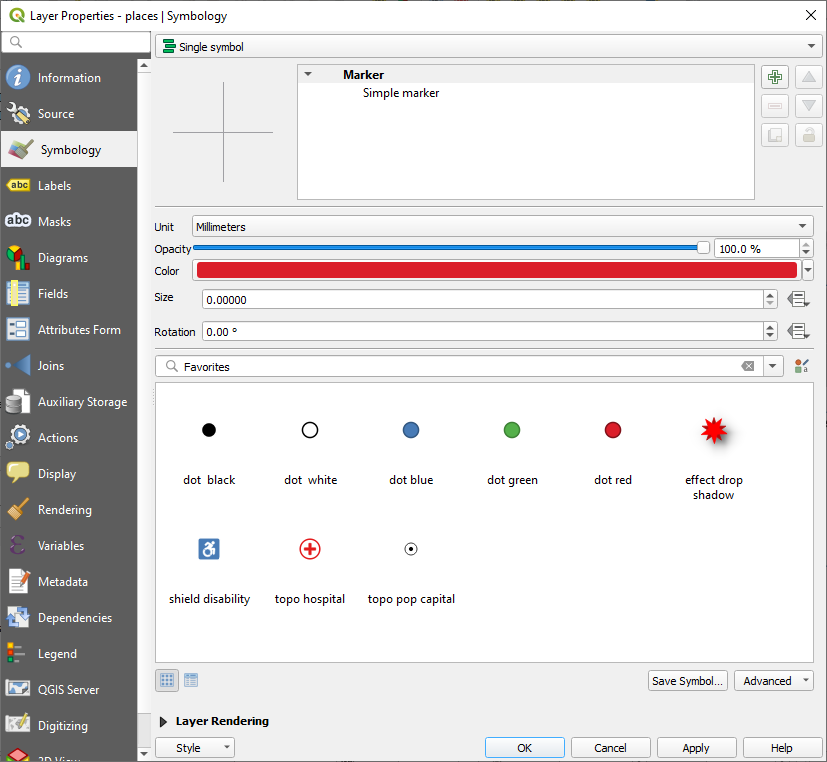Pick the effect drop shadow marker
Image resolution: width=827 pixels, height=762 pixels.
pyautogui.click(x=713, y=431)
